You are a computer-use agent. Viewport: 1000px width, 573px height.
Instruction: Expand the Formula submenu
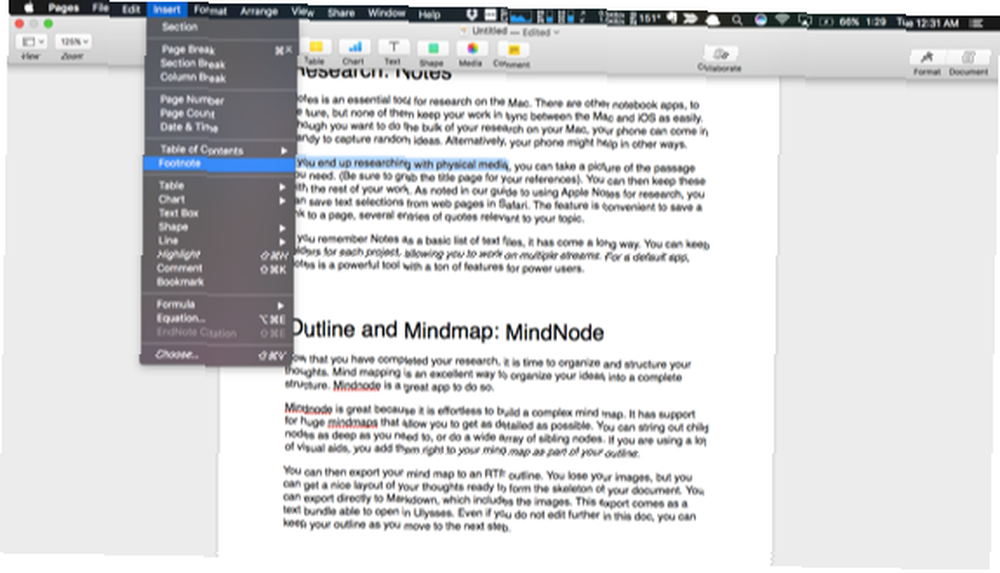pyautogui.click(x=217, y=304)
